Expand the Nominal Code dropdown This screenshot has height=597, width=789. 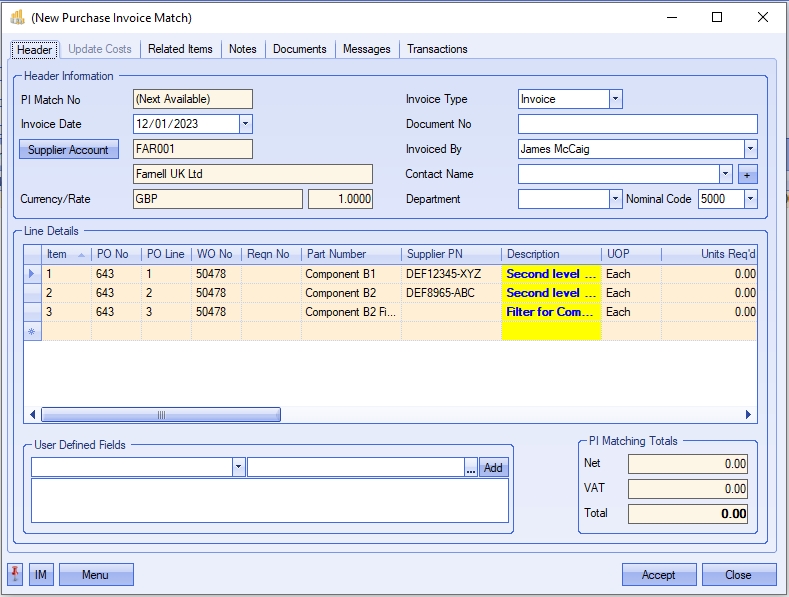coord(750,199)
